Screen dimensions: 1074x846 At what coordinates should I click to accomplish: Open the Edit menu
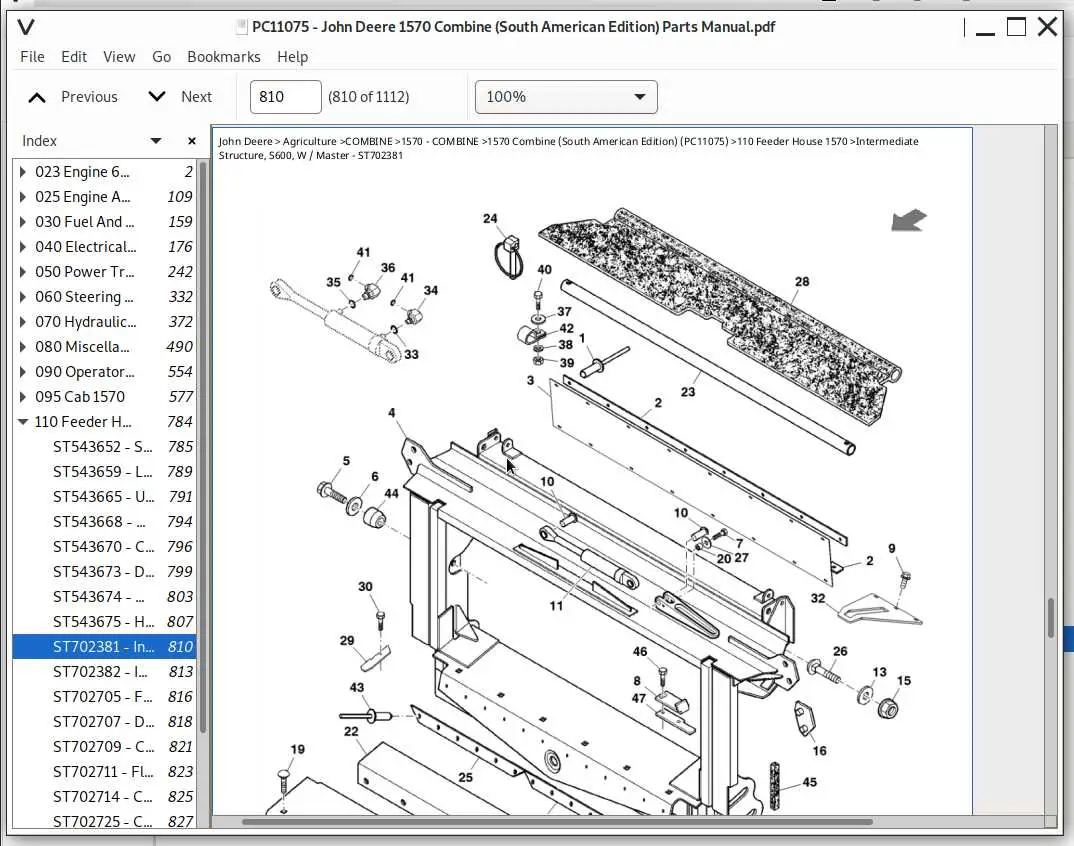point(74,57)
